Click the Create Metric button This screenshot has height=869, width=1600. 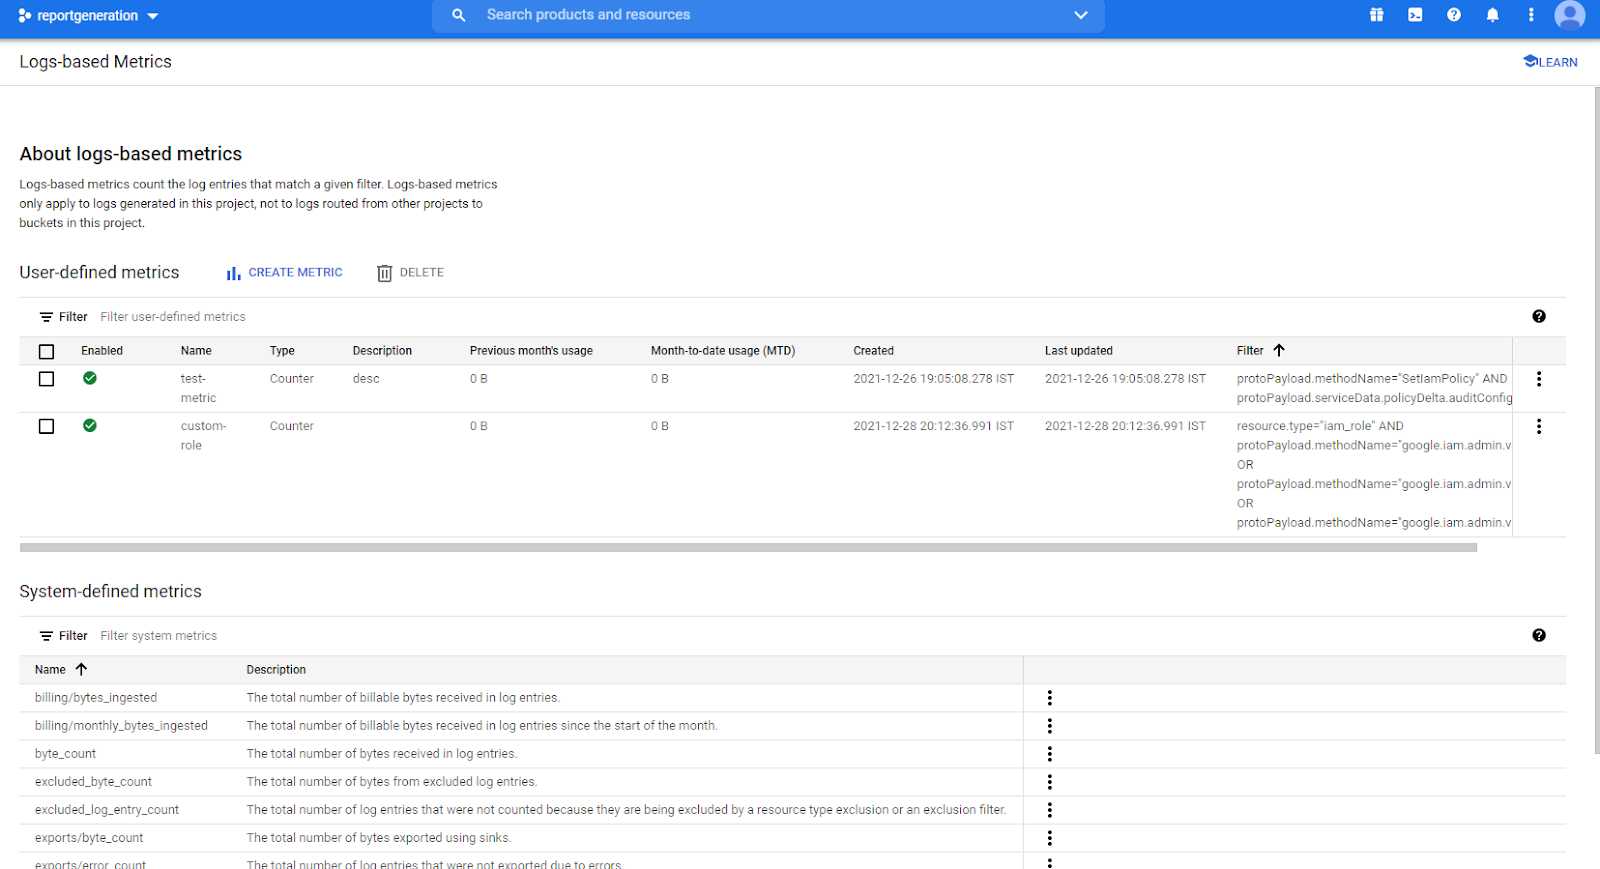(x=285, y=273)
